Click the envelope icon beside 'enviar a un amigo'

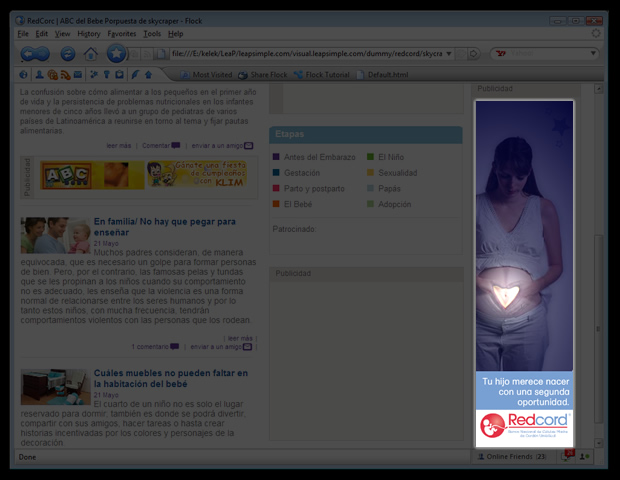[x=248, y=145]
